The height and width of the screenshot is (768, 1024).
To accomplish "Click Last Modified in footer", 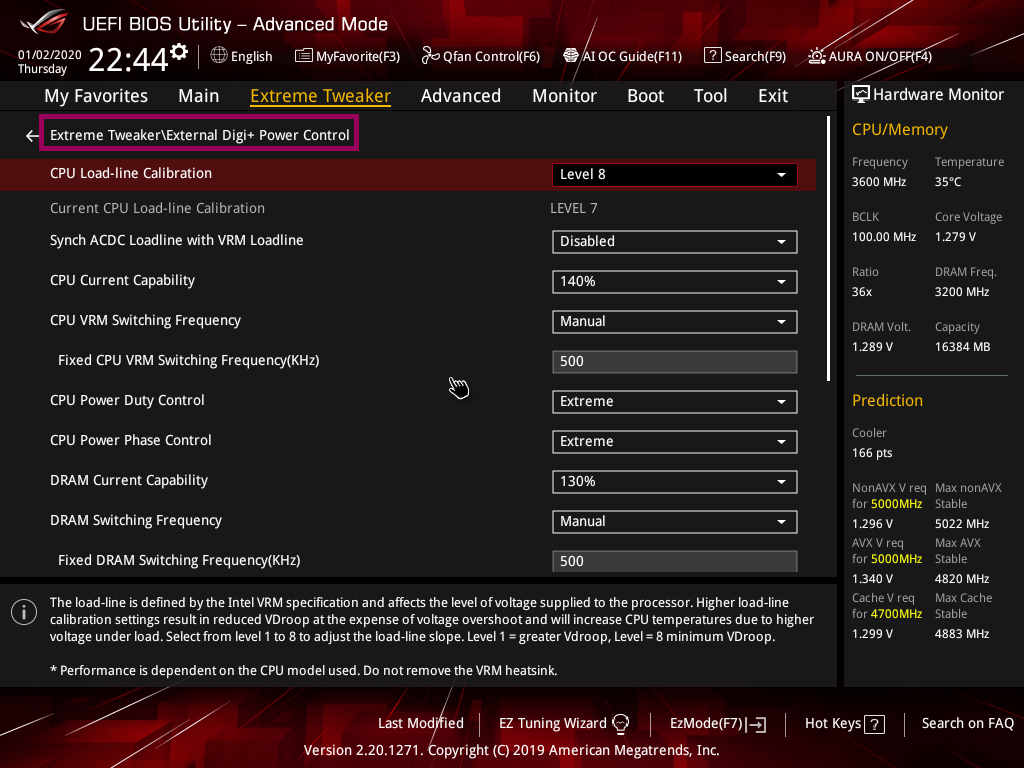I will [421, 724].
